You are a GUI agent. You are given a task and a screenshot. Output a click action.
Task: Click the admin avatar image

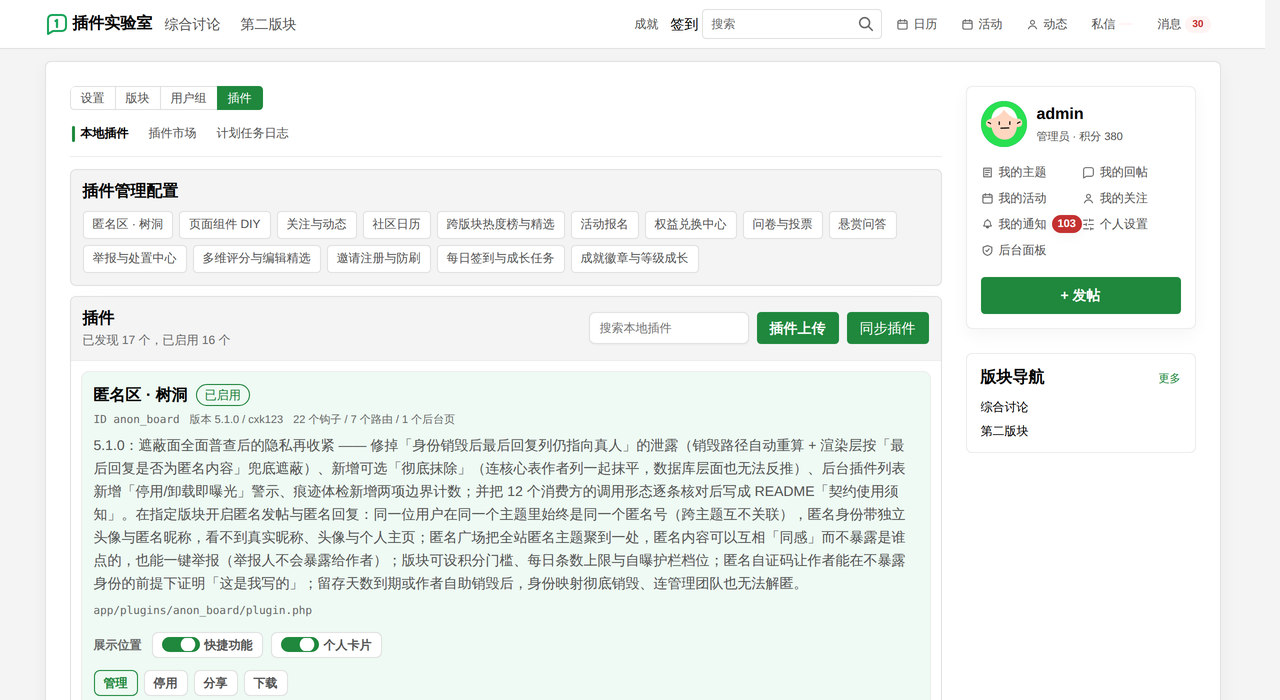[1004, 124]
